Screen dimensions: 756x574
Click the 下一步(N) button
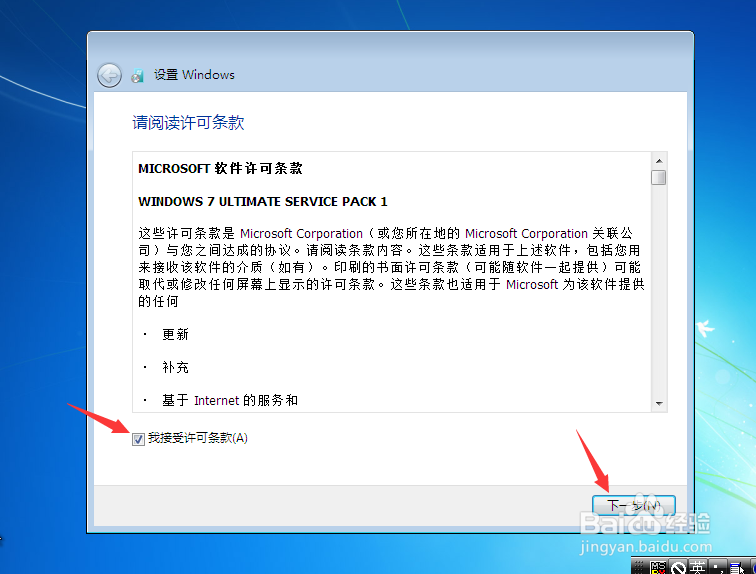pos(634,505)
